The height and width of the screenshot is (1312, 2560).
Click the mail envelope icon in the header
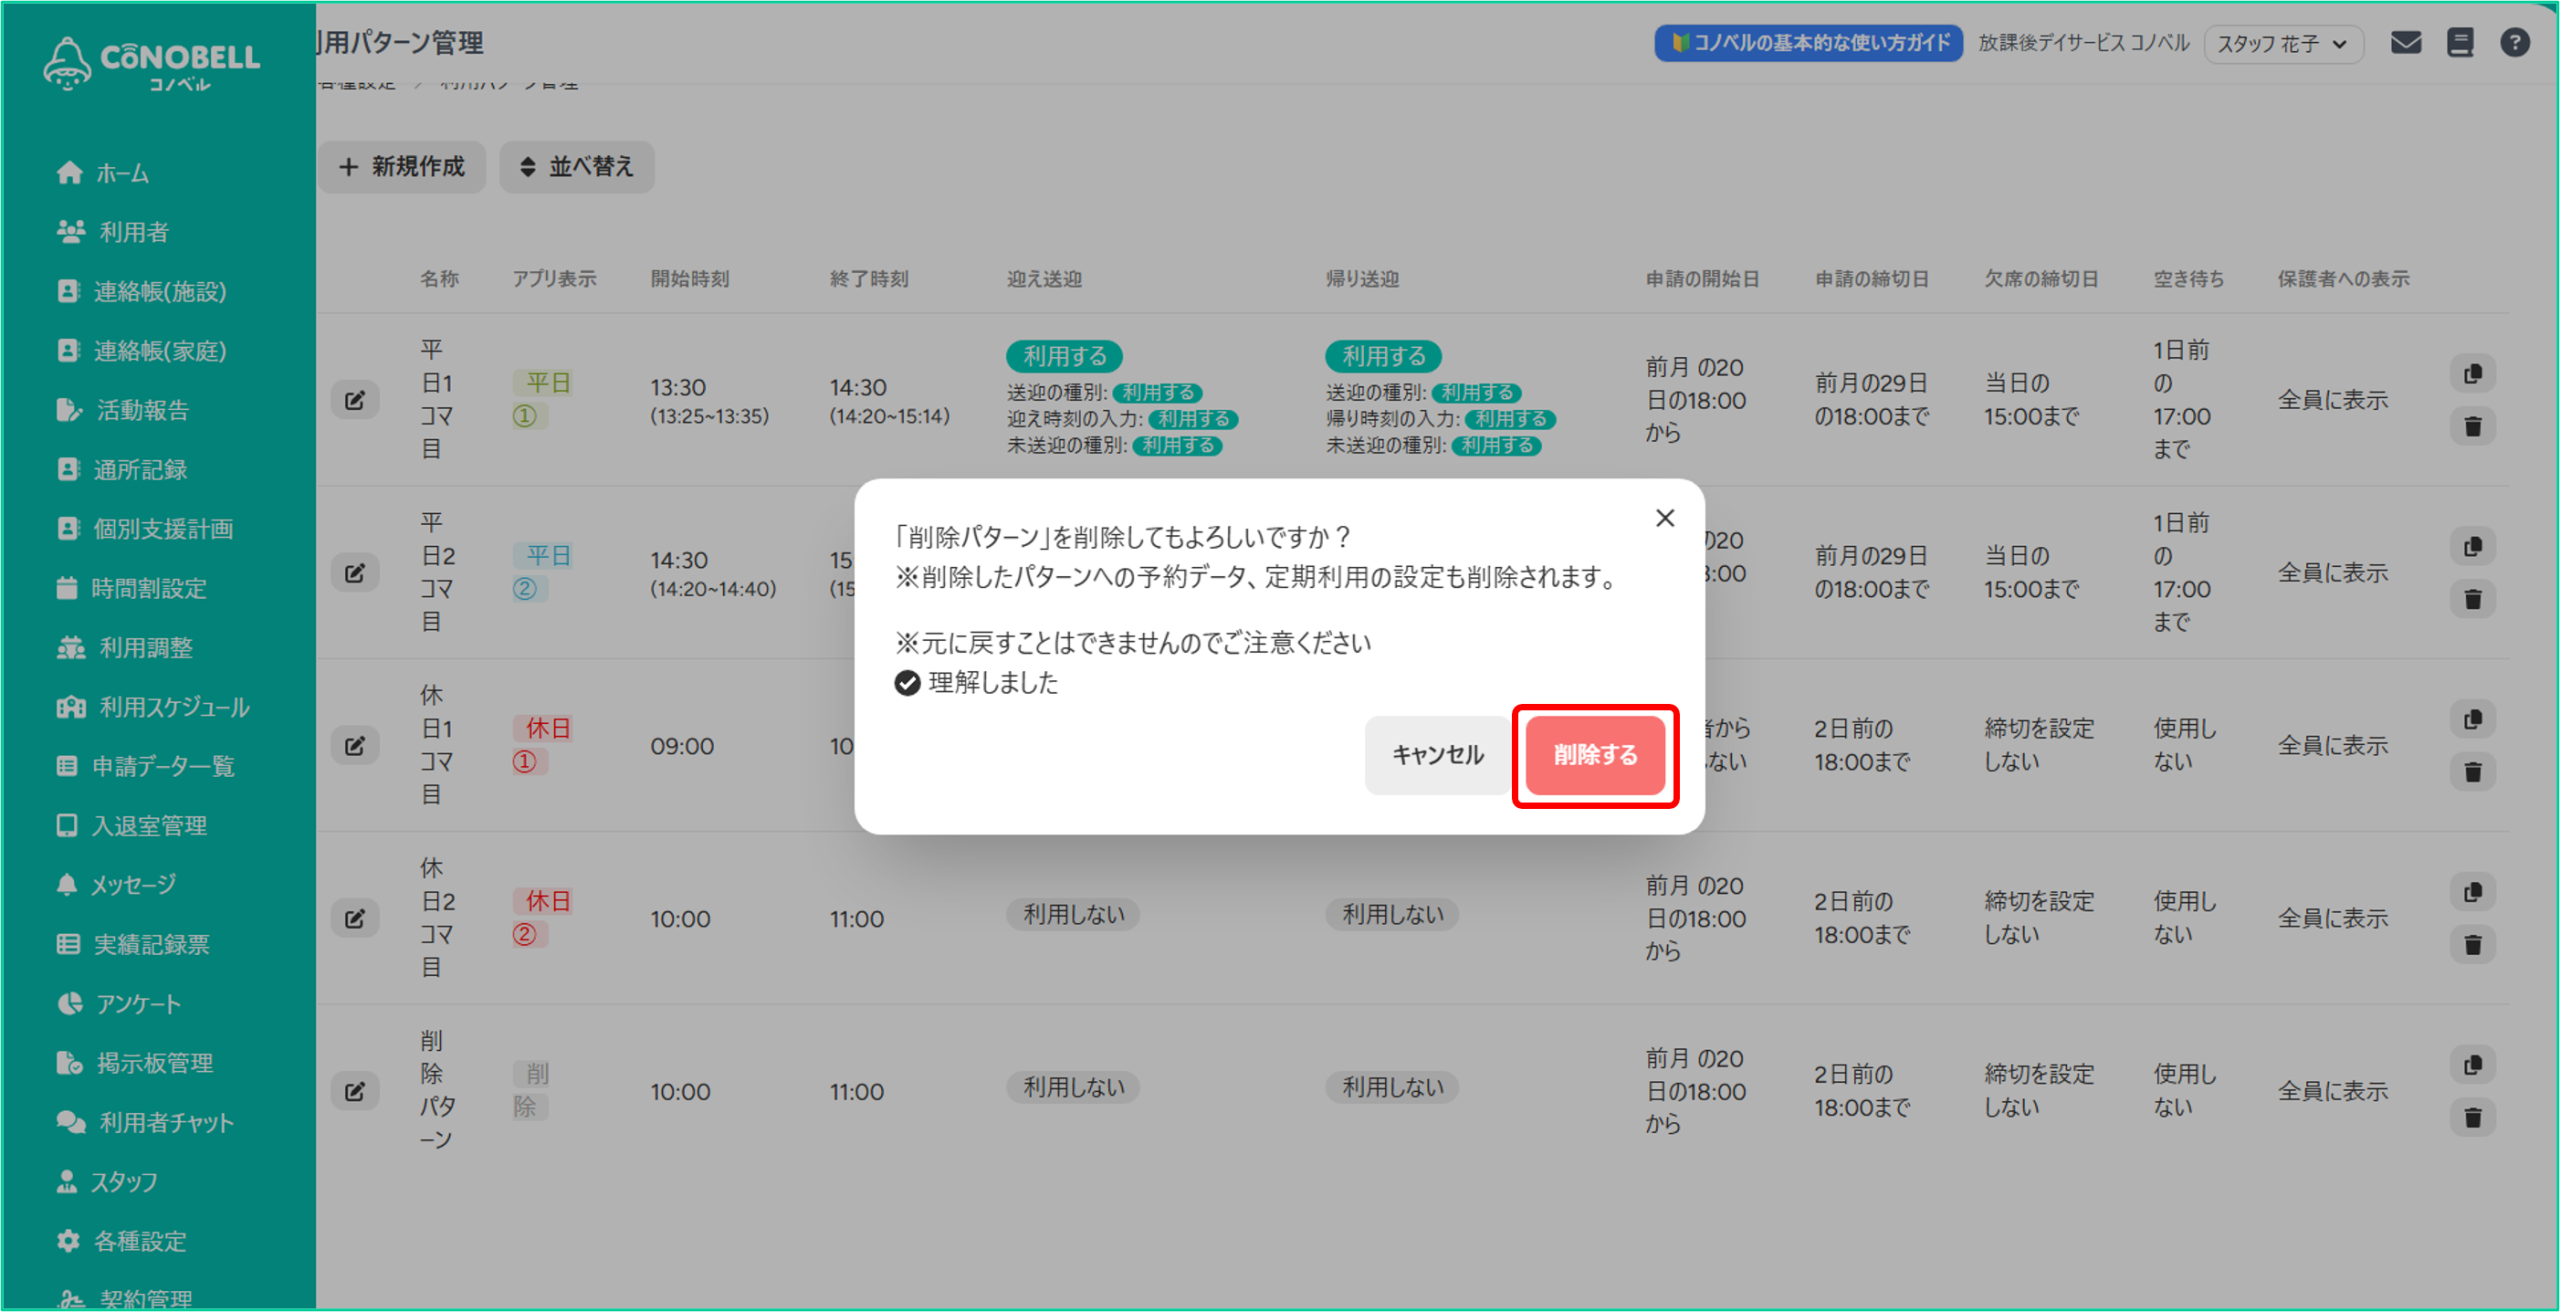[2405, 43]
